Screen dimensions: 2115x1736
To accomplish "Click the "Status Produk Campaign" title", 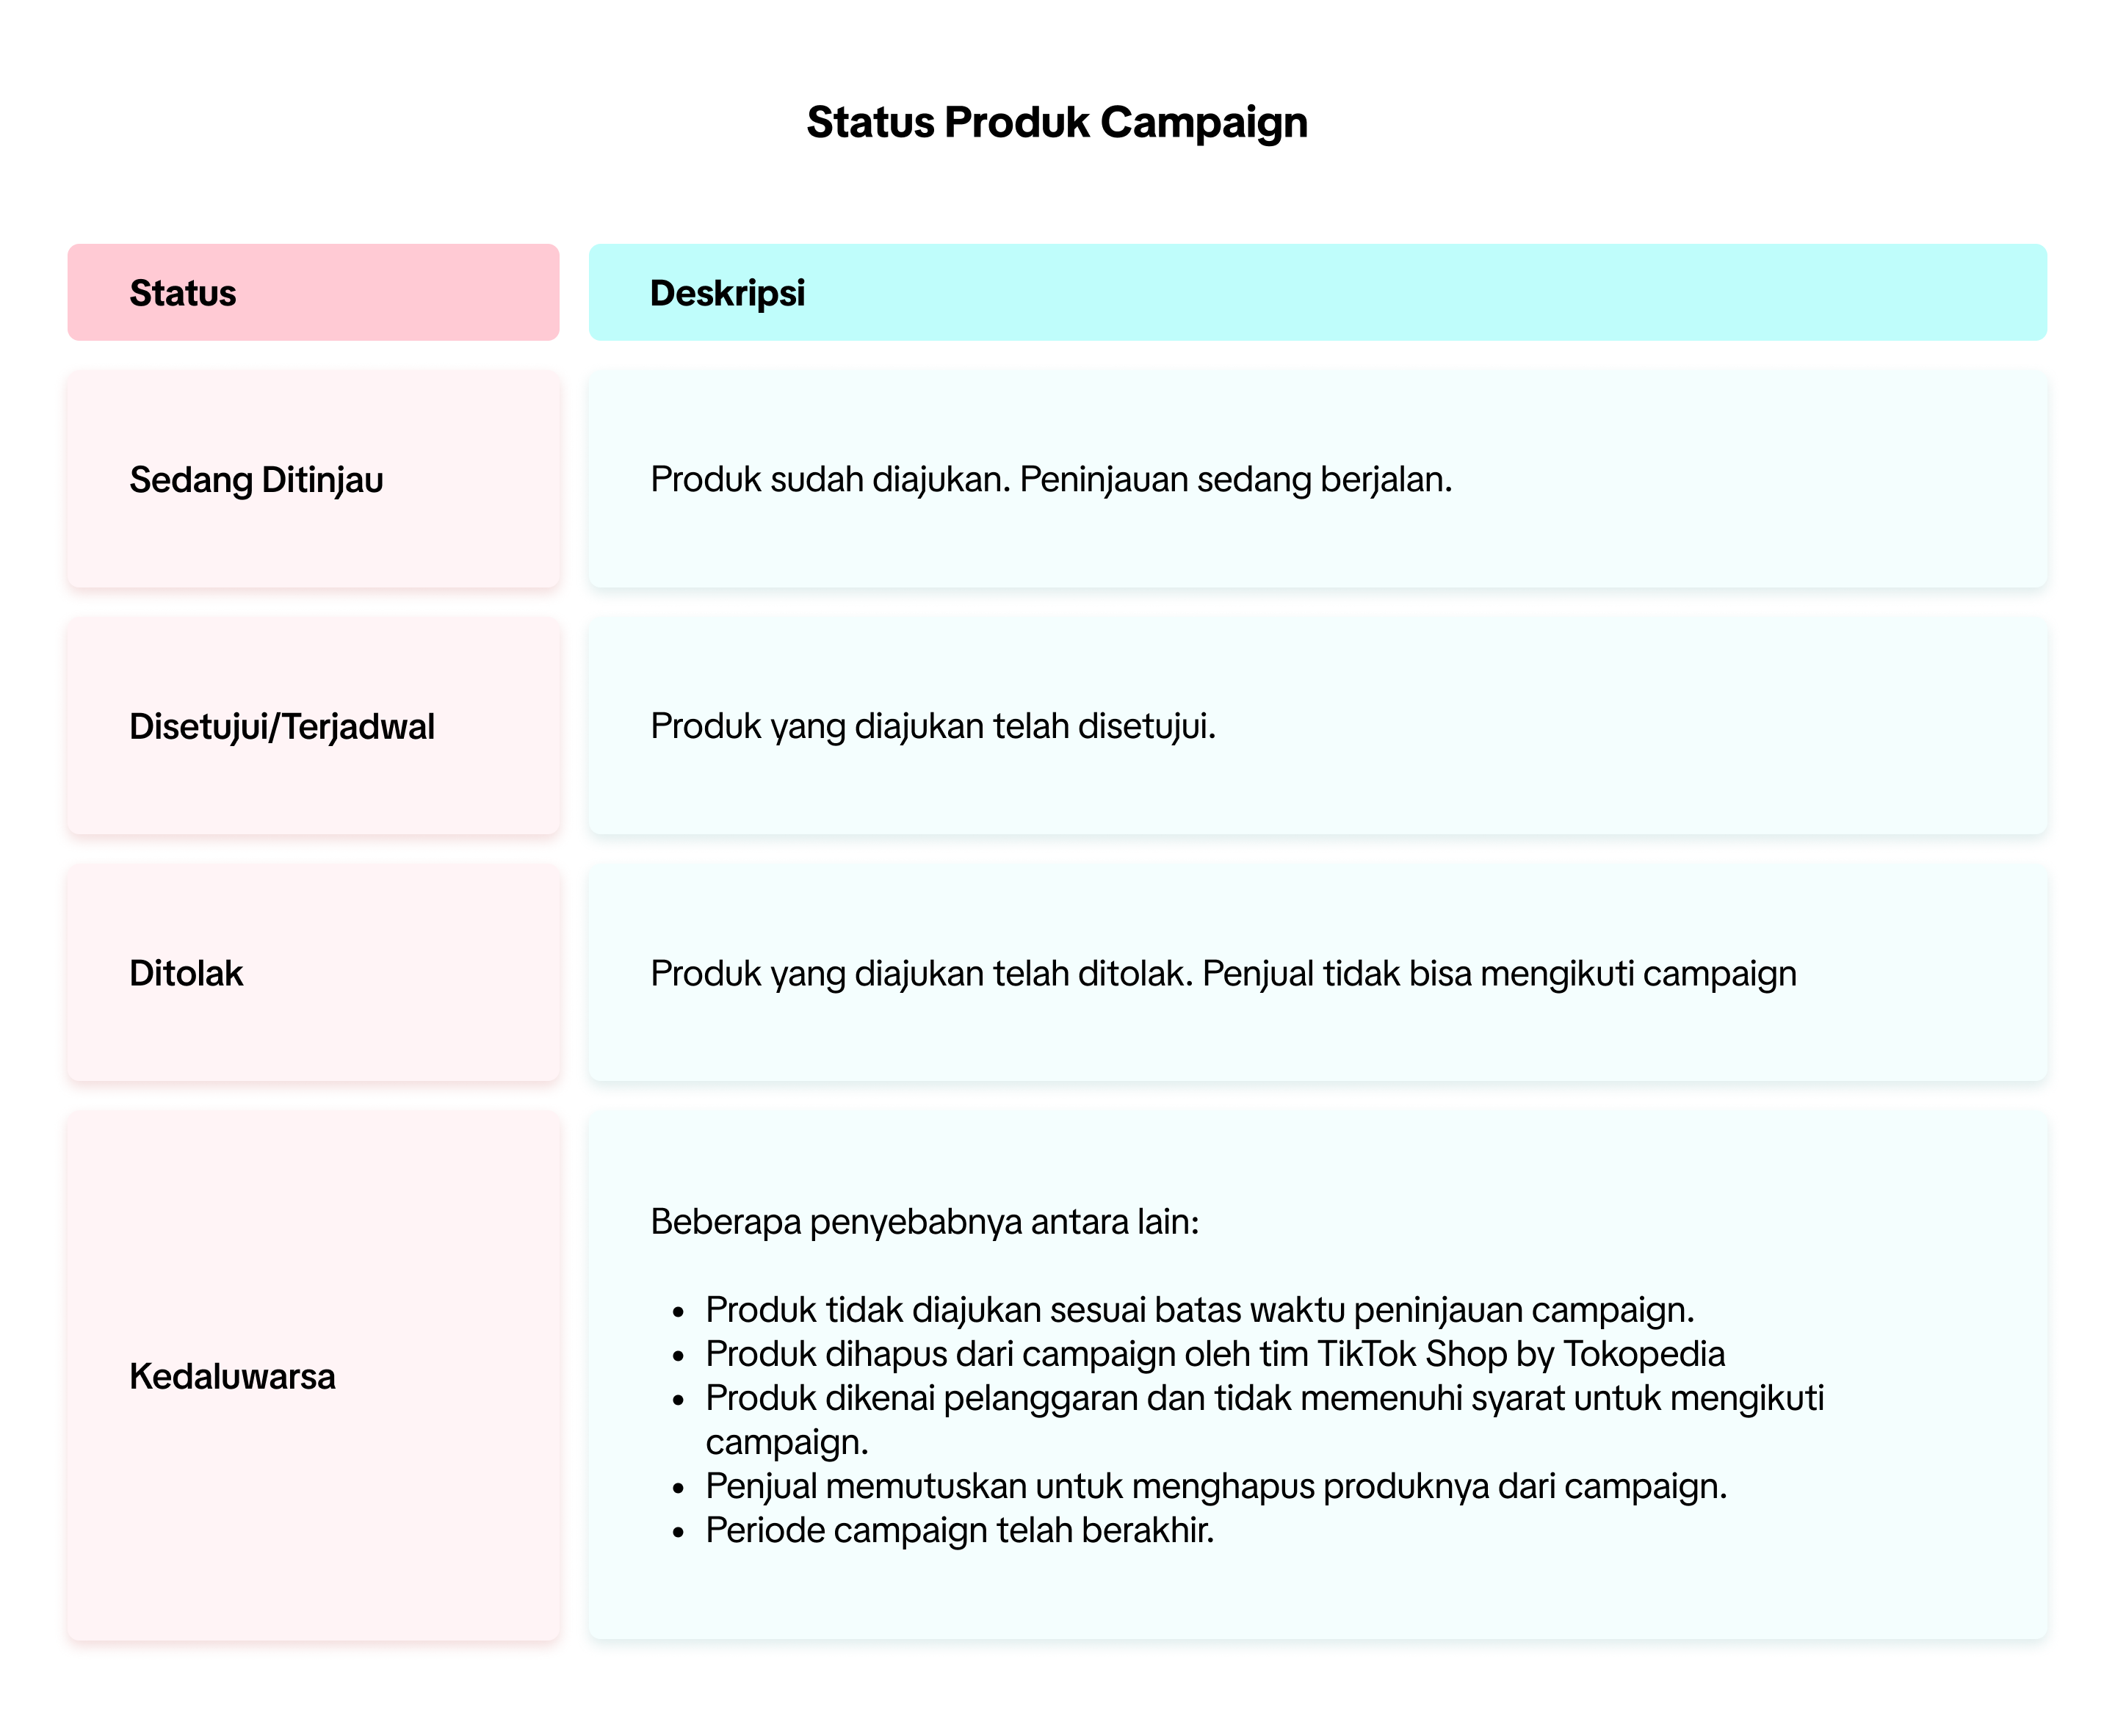I will pyautogui.click(x=1056, y=123).
